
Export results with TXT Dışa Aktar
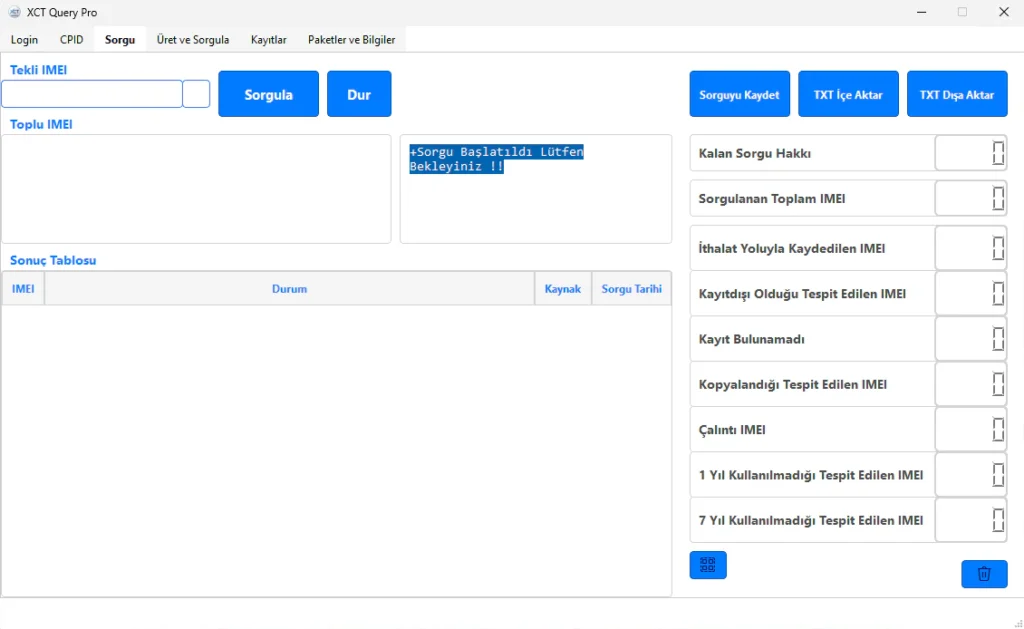point(957,94)
